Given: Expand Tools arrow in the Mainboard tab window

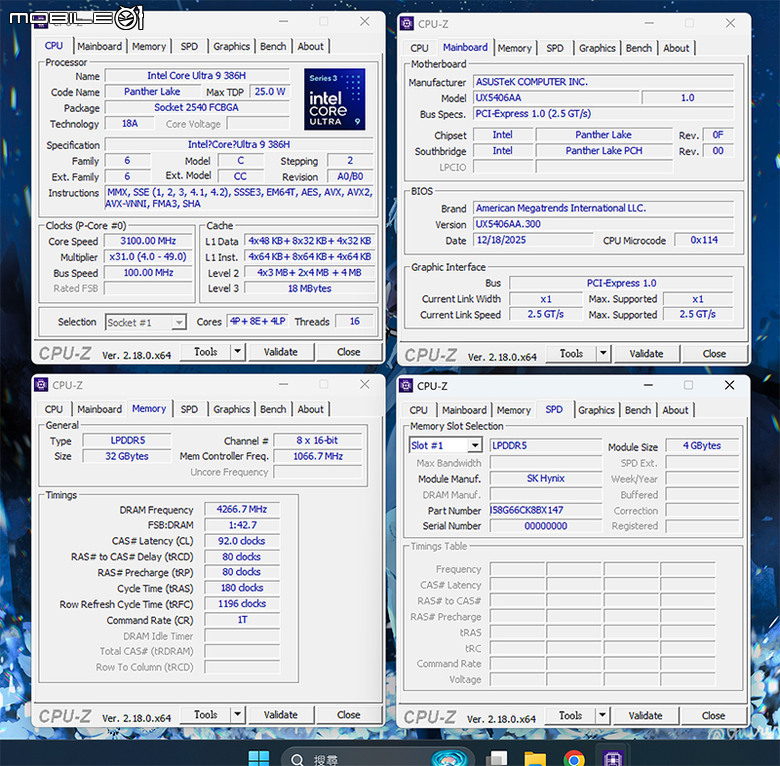Looking at the screenshot, I should 603,354.
